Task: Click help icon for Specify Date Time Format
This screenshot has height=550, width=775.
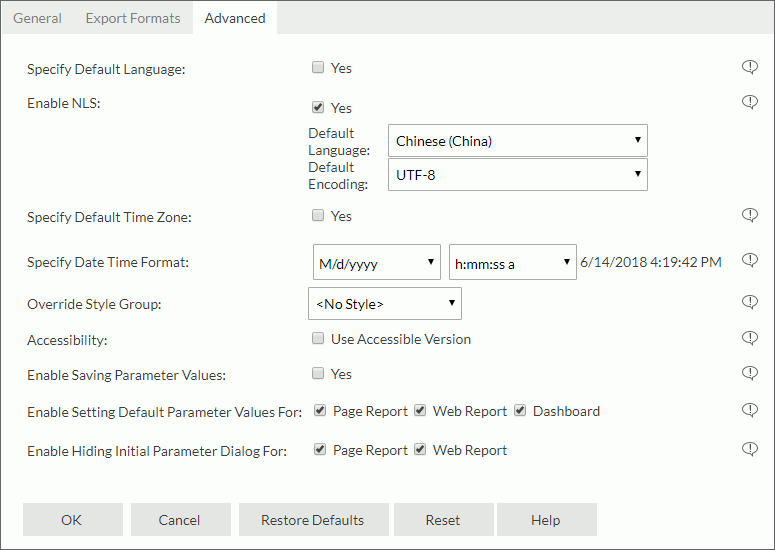Action: pos(750,261)
